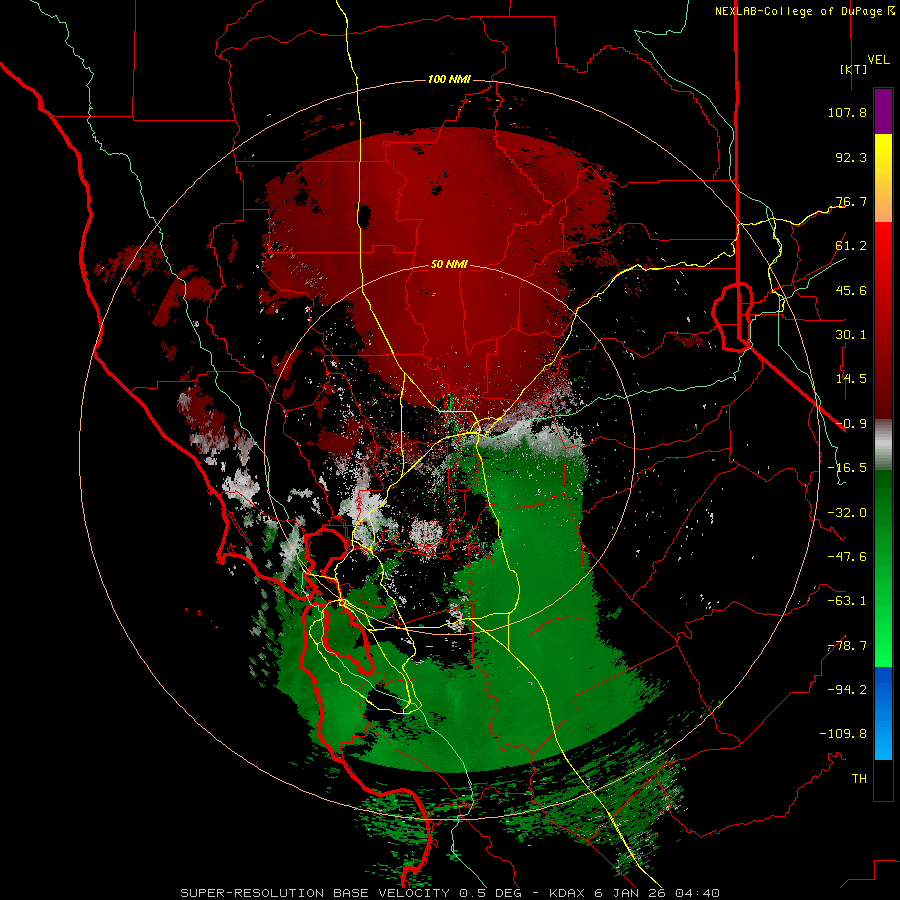Image resolution: width=900 pixels, height=900 pixels.
Task: Click the [KT] units label
Action: [x=854, y=69]
